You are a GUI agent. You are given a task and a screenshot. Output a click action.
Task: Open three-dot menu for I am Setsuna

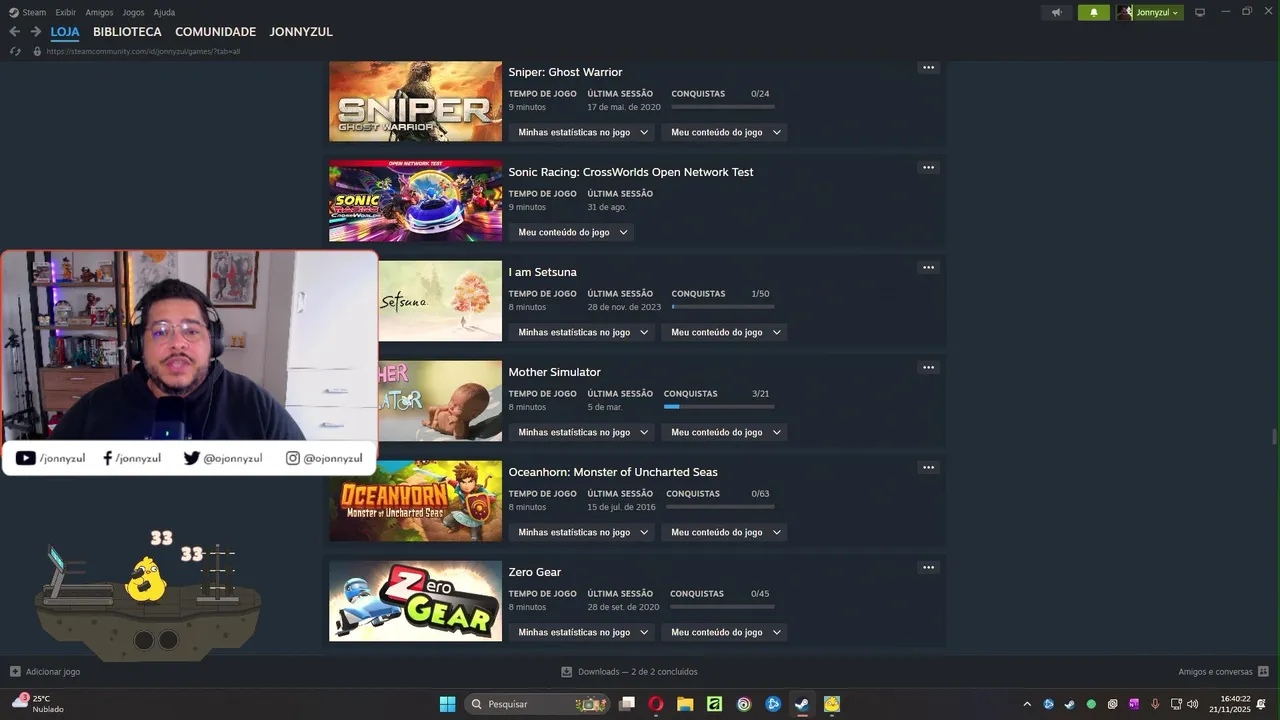(x=928, y=268)
